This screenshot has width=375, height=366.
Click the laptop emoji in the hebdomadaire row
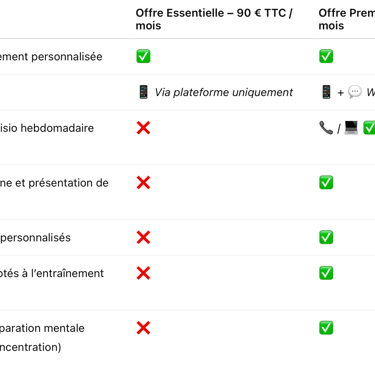coord(351,128)
